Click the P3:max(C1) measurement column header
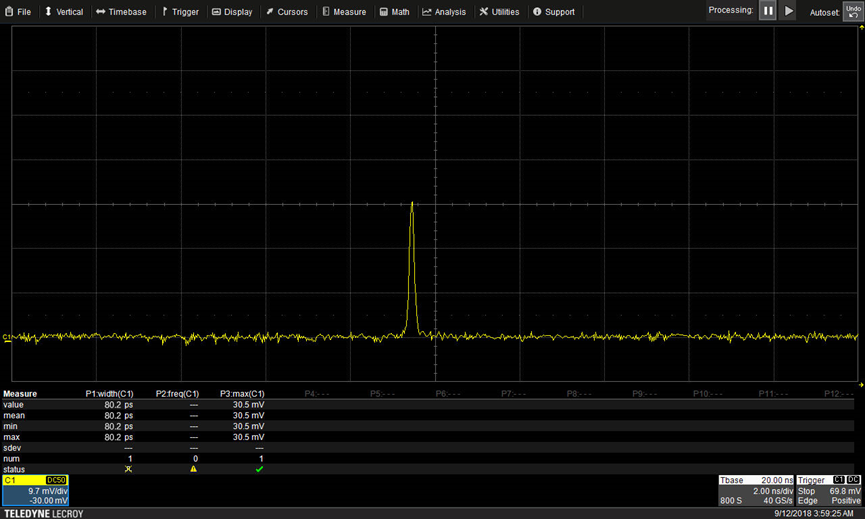The height and width of the screenshot is (519, 865). tap(242, 394)
